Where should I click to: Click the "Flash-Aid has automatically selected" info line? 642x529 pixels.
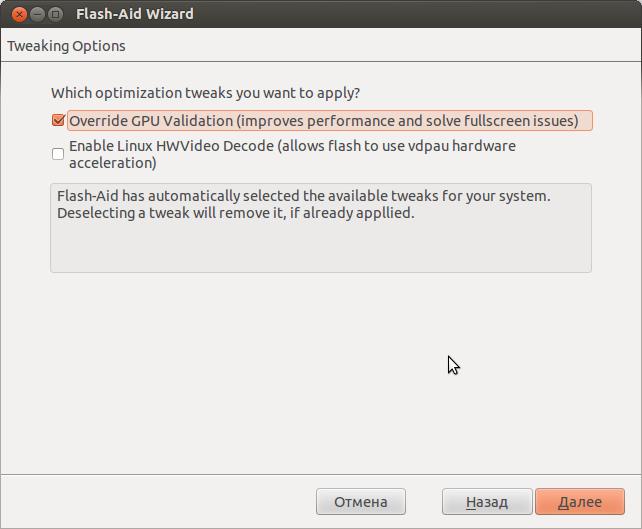(304, 196)
